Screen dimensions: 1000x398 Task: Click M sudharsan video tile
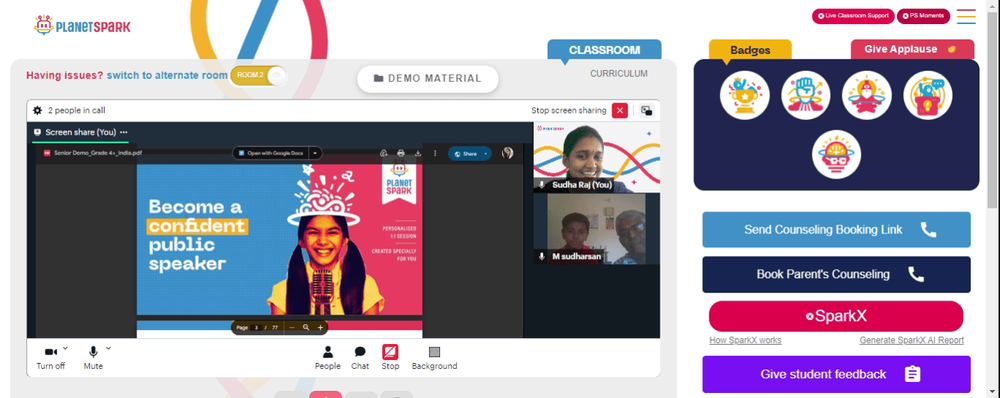click(596, 229)
